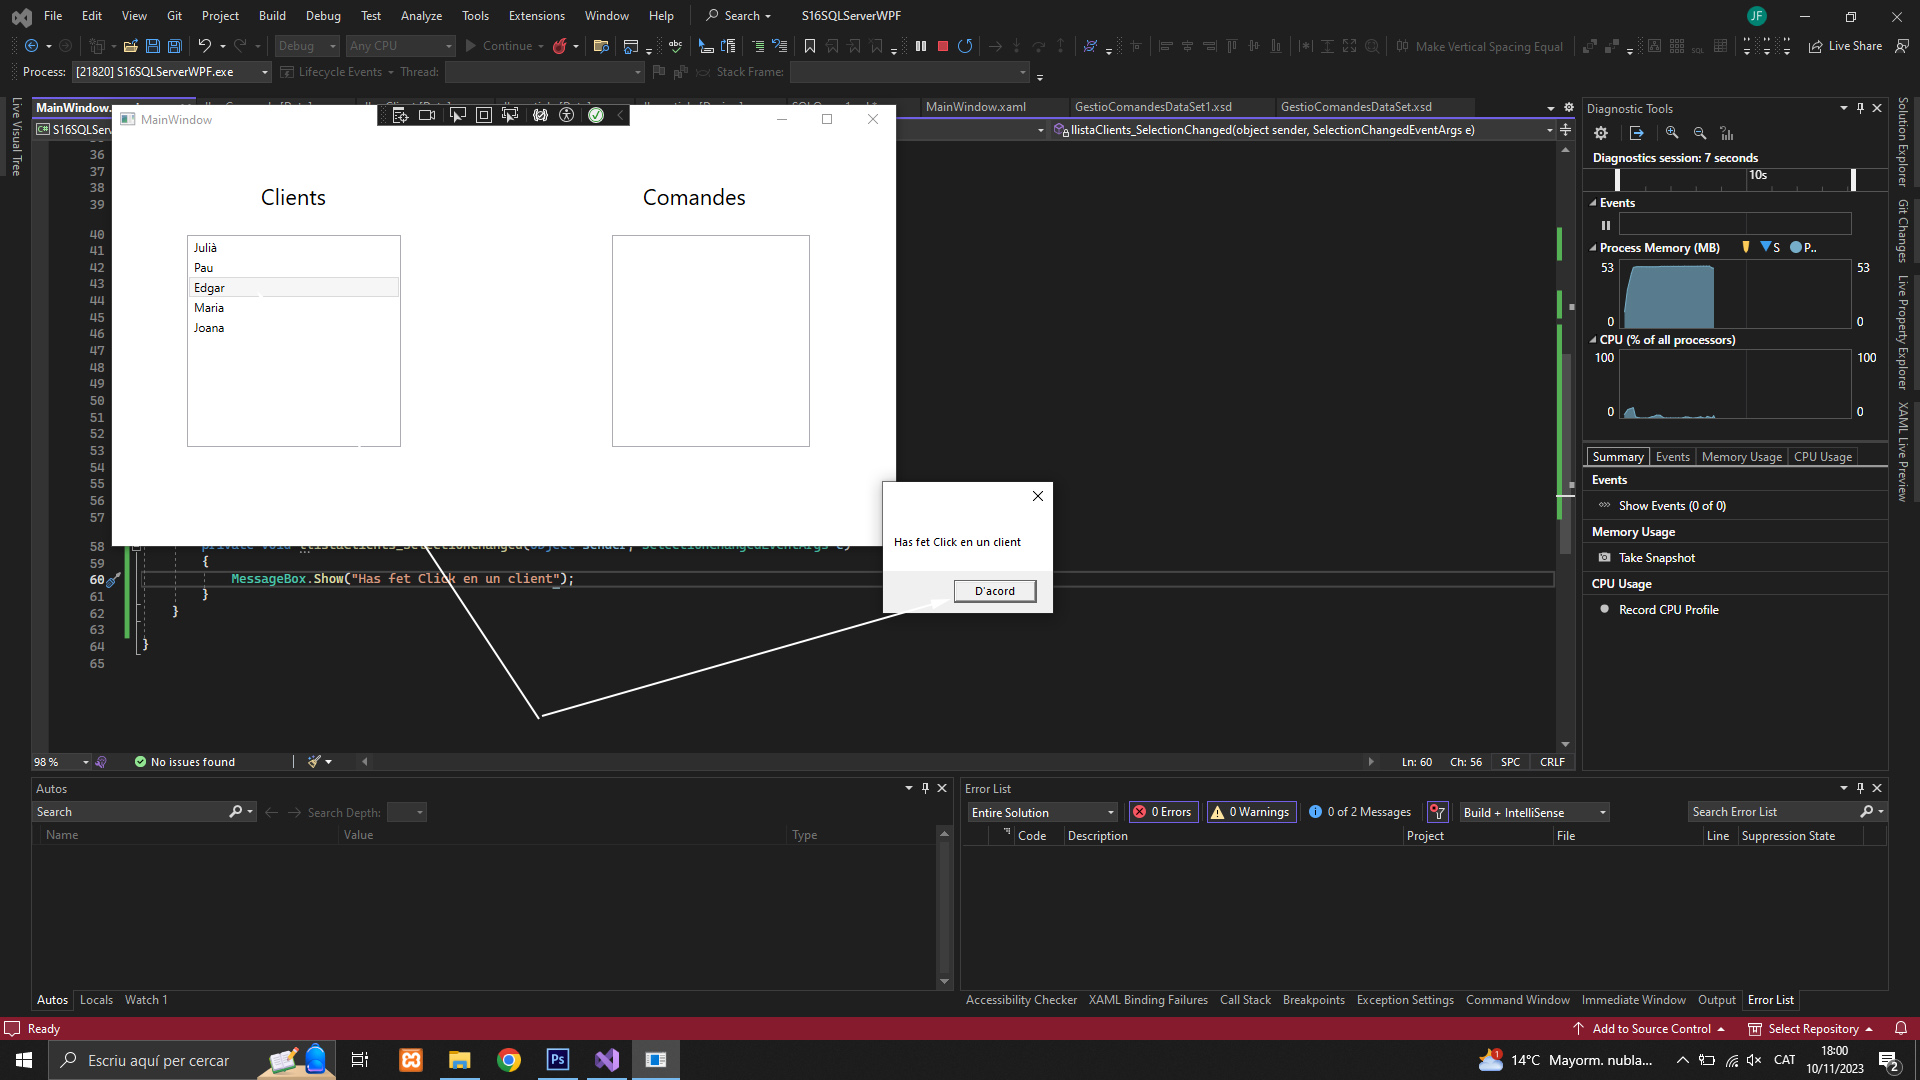Click the Hot Reload flame icon
Image resolution: width=1920 pixels, height=1080 pixels.
click(x=560, y=46)
